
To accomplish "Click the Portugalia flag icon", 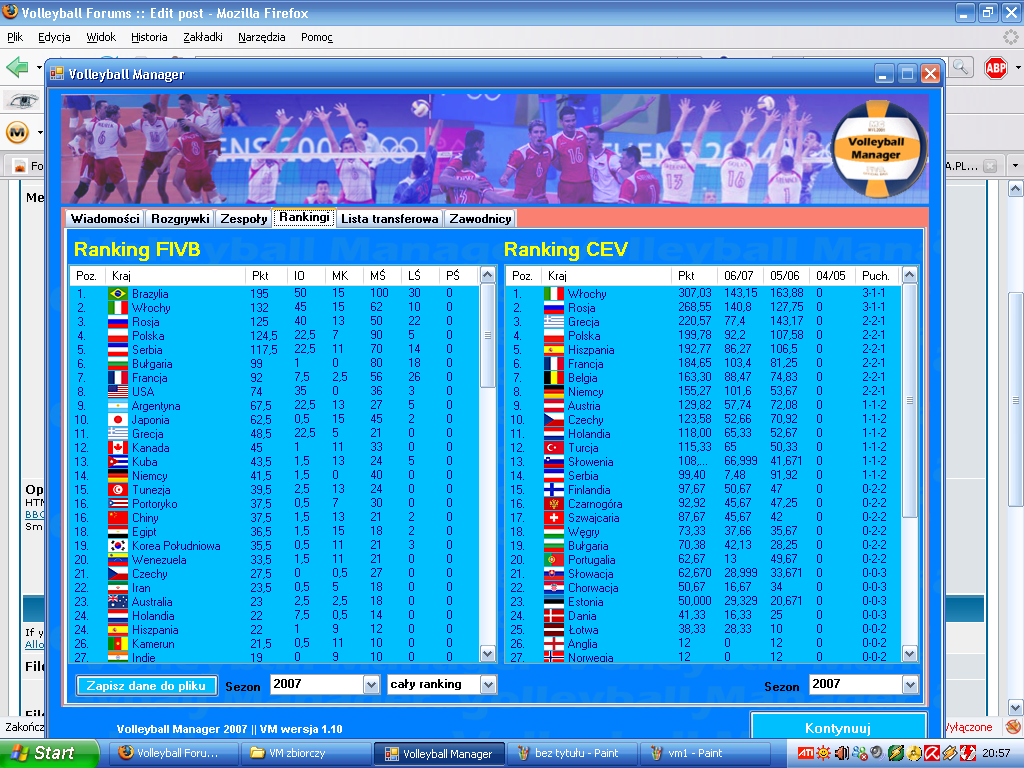I will (554, 560).
